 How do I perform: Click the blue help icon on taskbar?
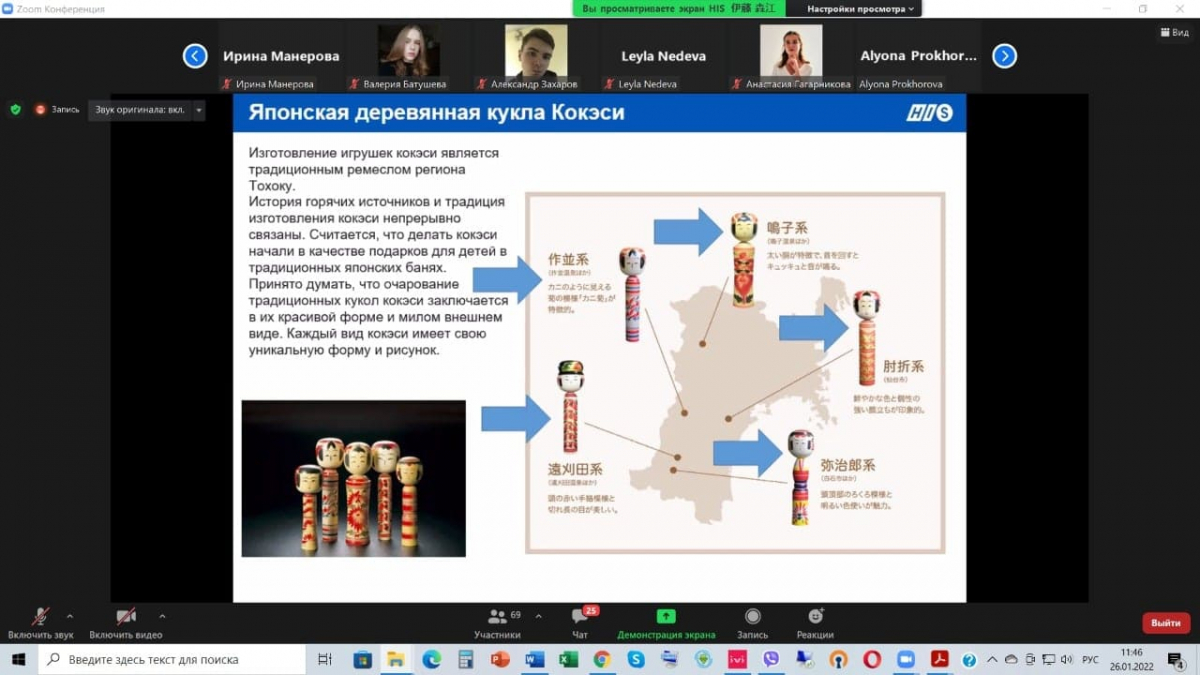tap(969, 660)
